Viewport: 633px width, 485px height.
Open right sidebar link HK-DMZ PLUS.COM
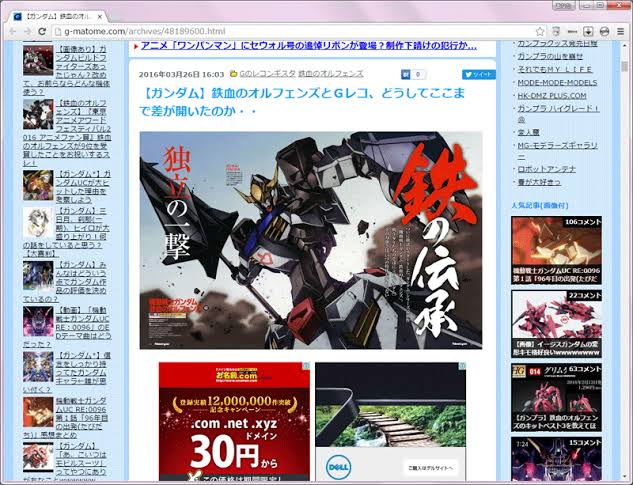point(552,96)
